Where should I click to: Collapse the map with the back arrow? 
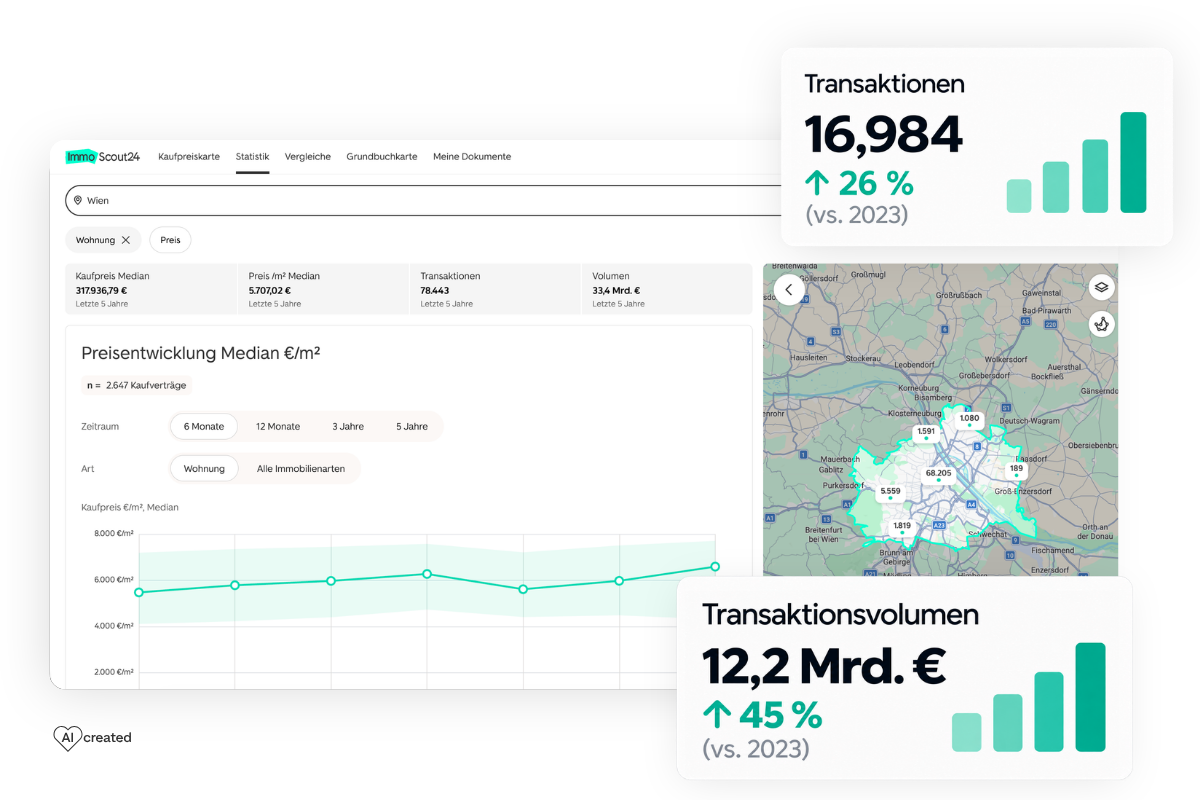pos(789,290)
